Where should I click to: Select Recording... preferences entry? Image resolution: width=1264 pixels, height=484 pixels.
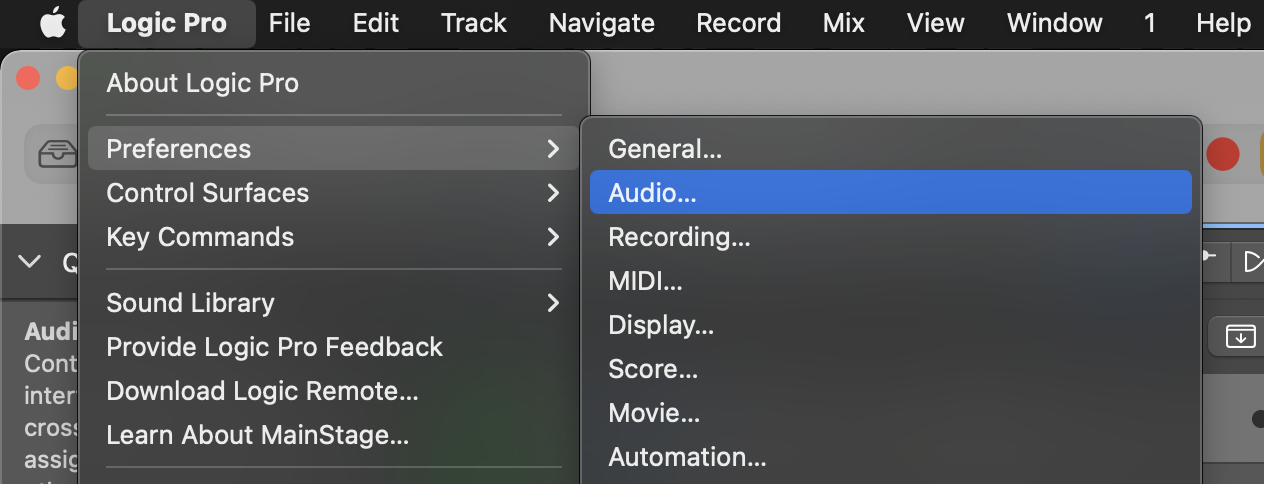(x=679, y=237)
